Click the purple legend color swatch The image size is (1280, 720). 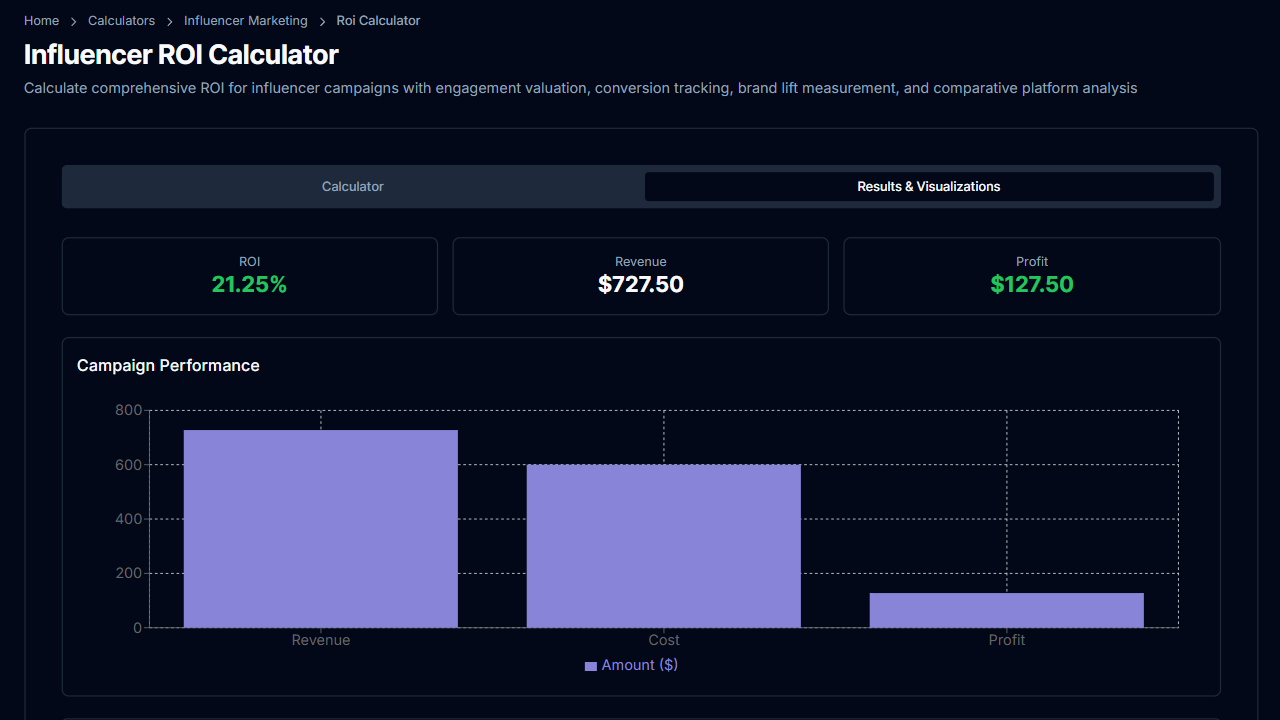coord(590,664)
